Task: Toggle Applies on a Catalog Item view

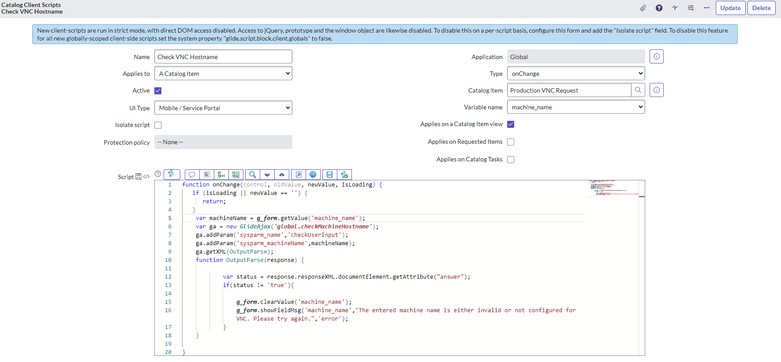Action: coord(511,124)
